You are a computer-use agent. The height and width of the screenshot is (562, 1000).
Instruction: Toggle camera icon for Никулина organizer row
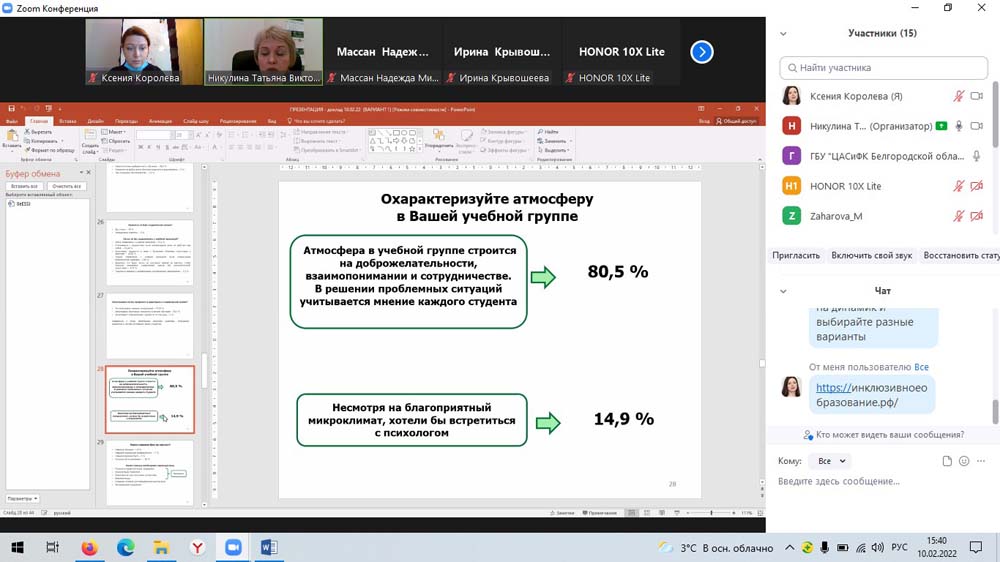pyautogui.click(x=976, y=126)
